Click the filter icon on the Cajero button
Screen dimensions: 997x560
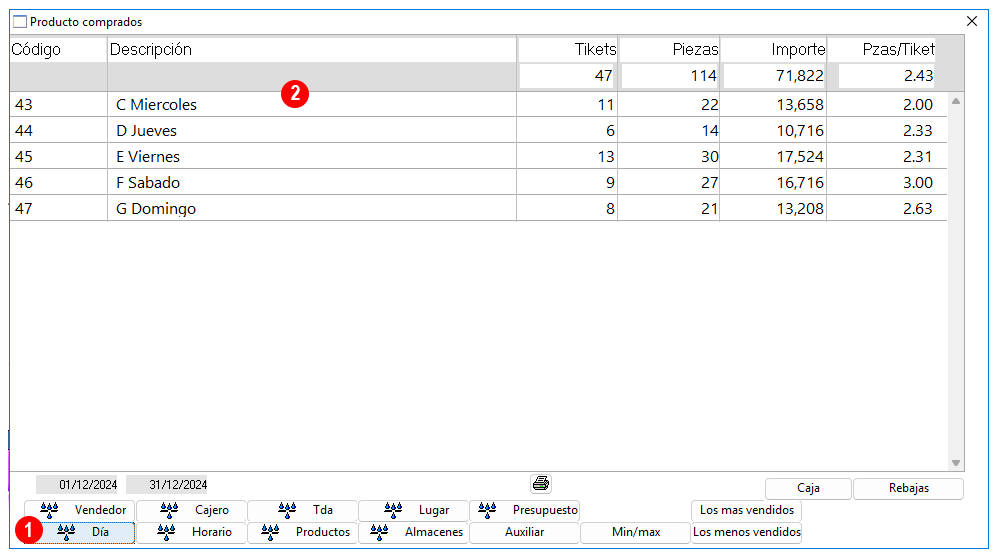tap(168, 510)
